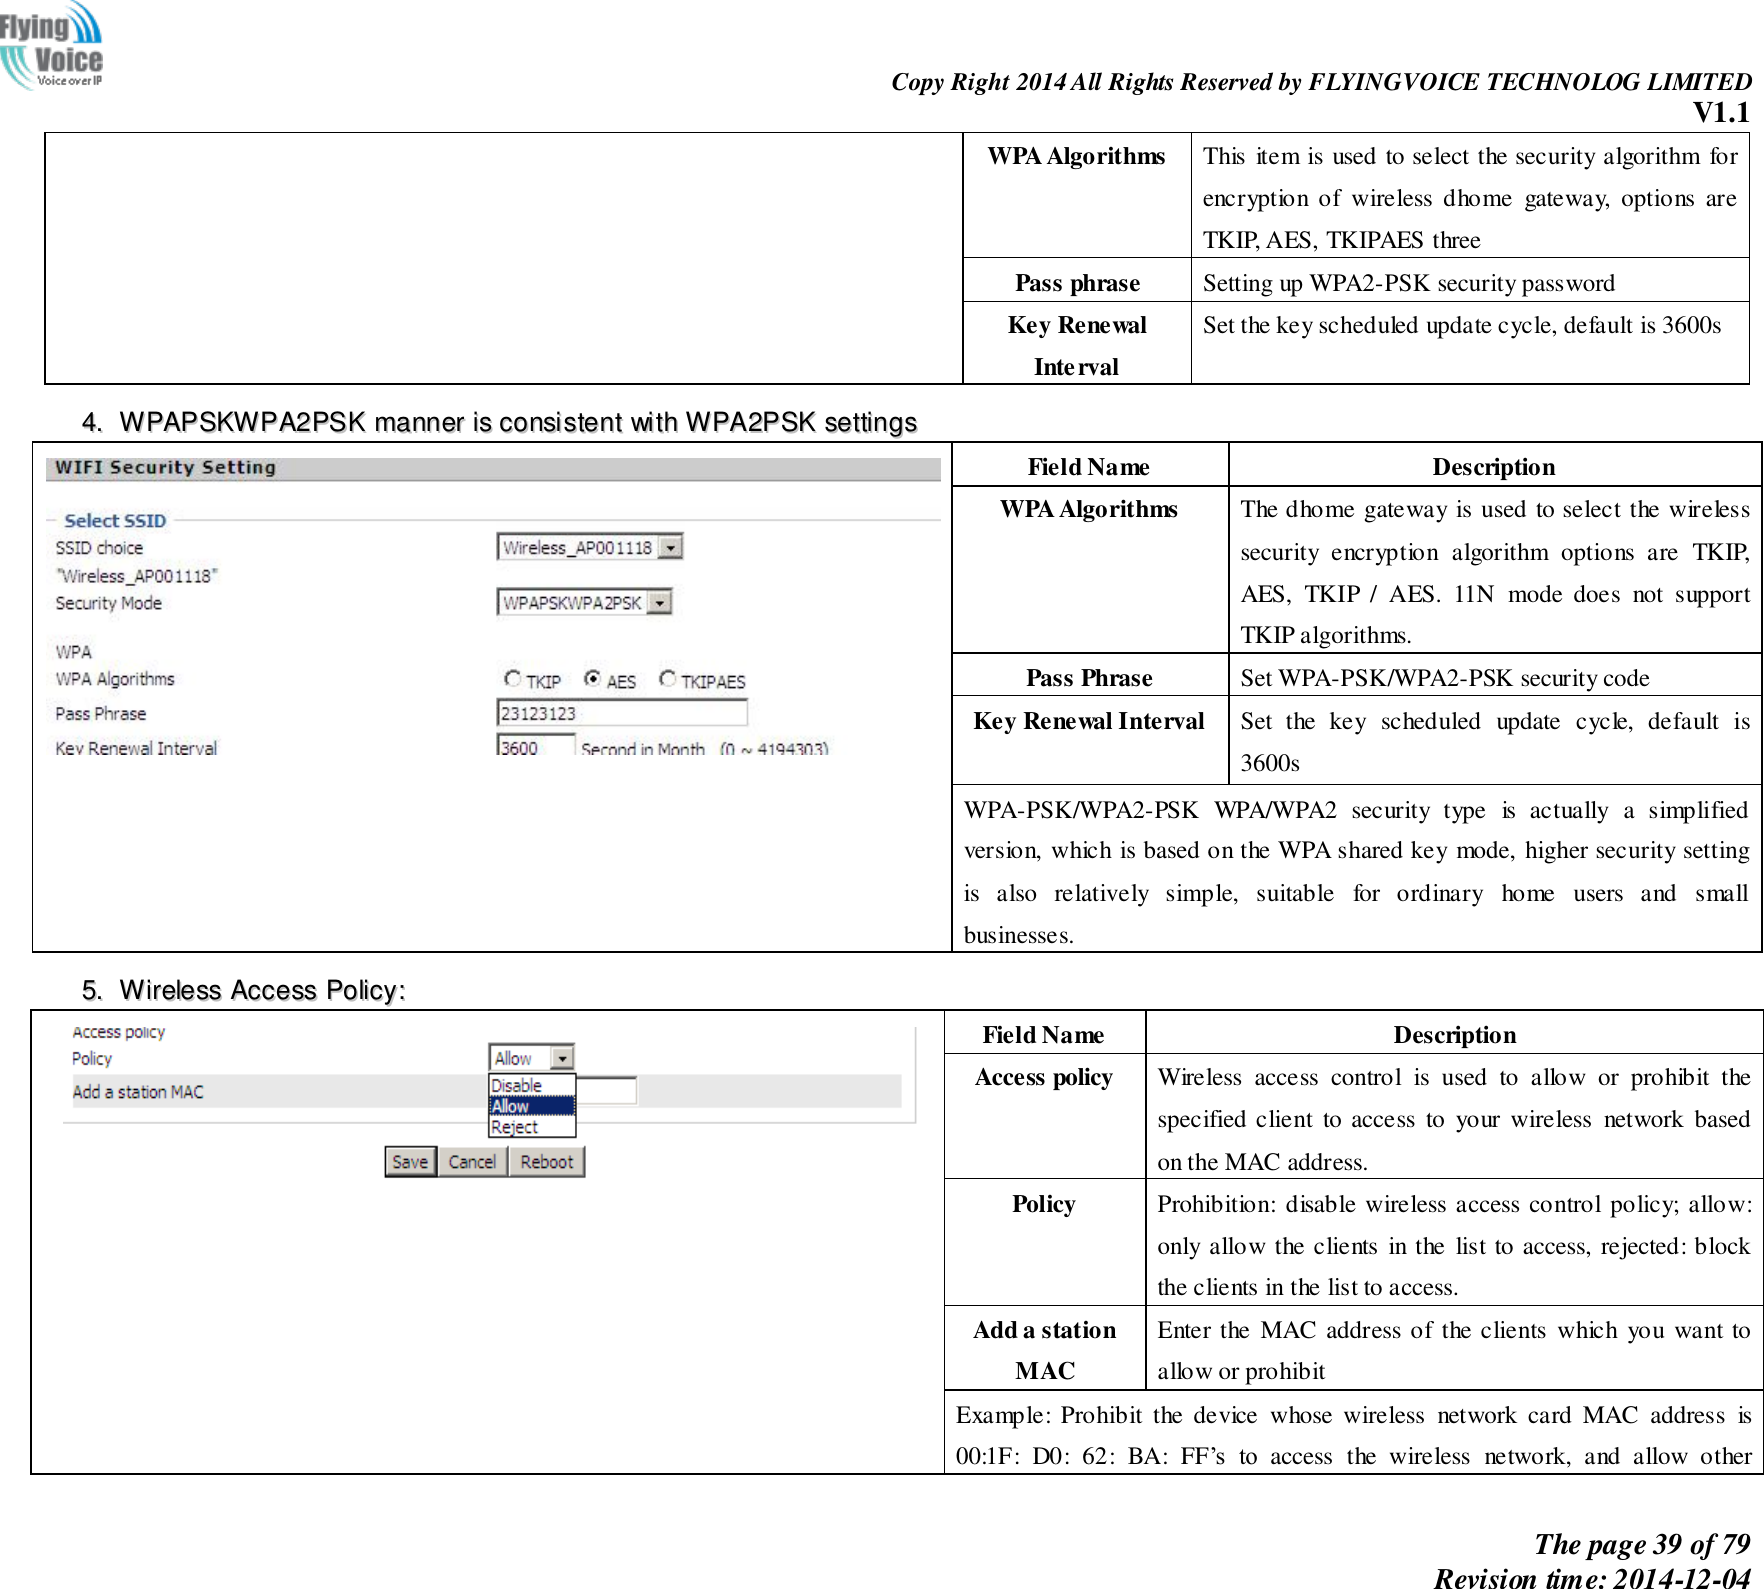Click the Add a station MAC field

click(606, 1091)
